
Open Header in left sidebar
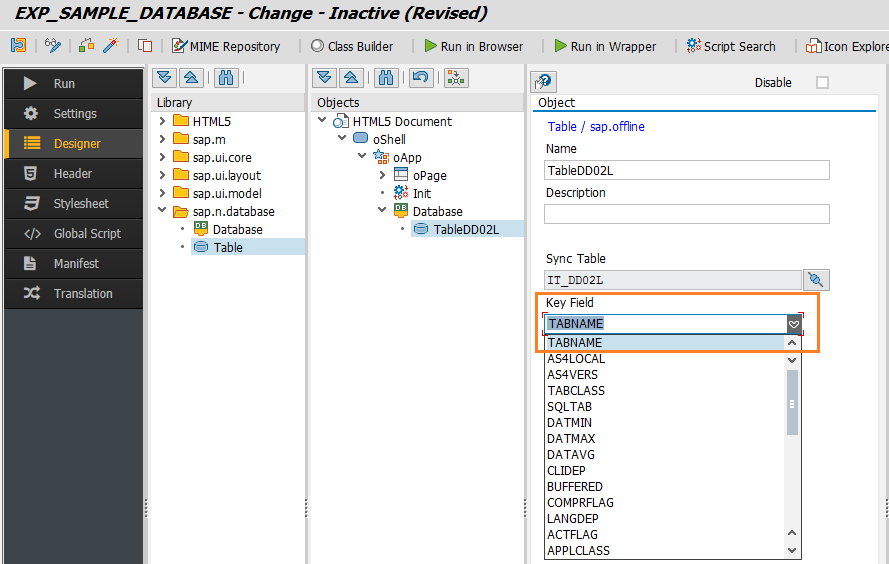point(74,173)
